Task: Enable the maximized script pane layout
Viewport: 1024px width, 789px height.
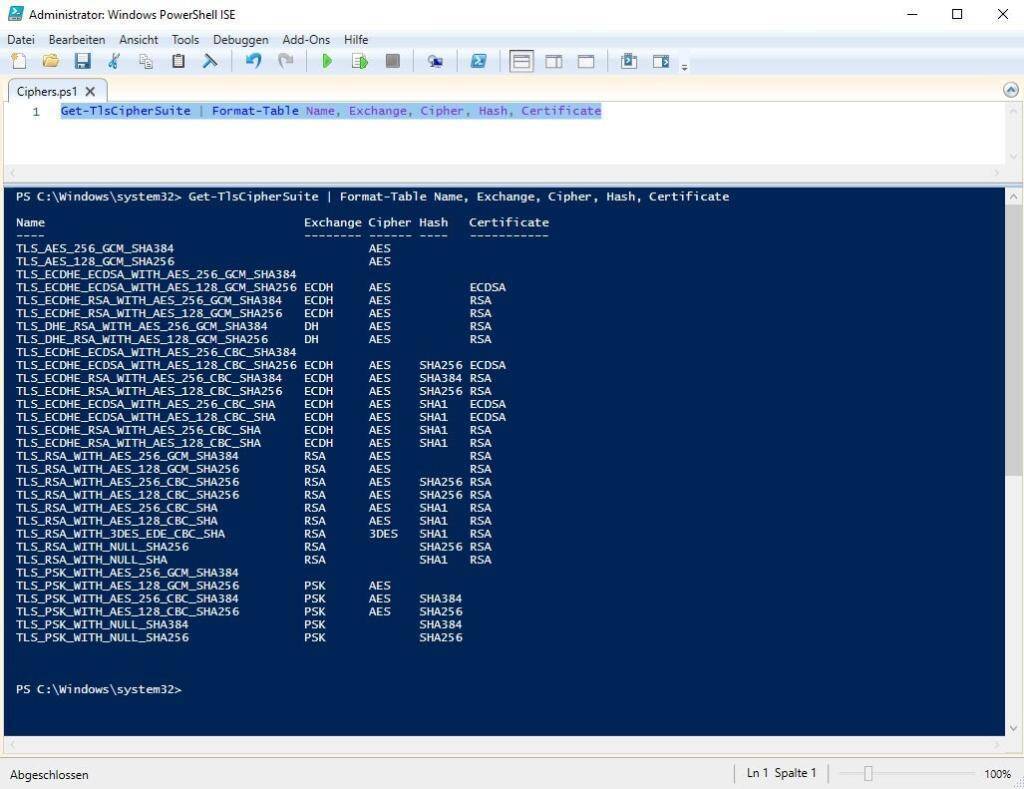Action: (584, 61)
